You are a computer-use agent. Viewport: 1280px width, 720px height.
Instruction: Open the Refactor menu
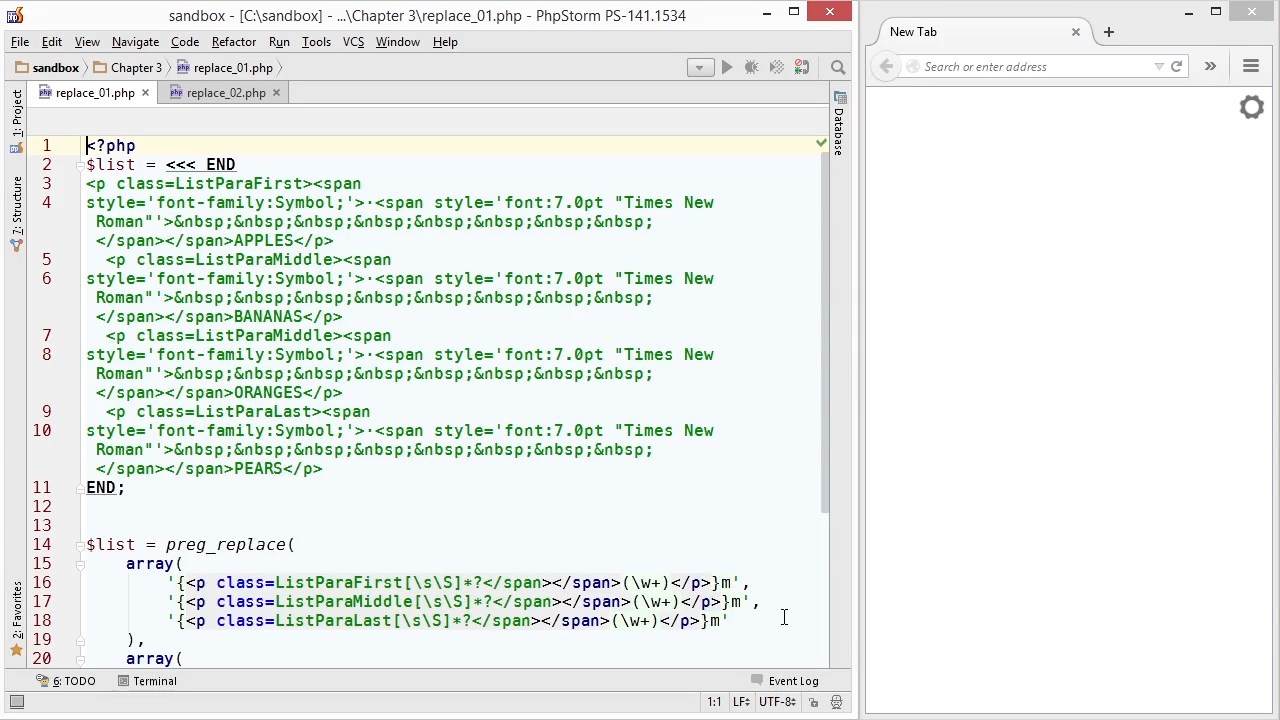point(234,42)
